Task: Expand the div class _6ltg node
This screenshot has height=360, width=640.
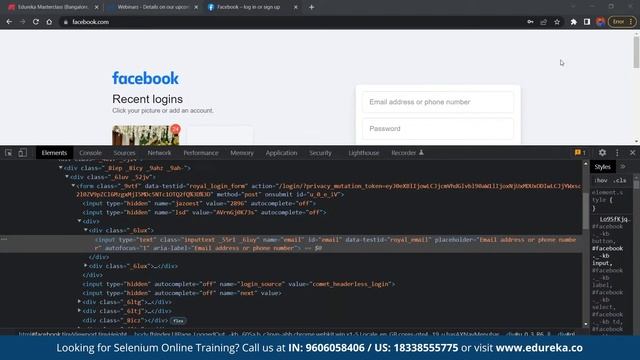Action: tap(80, 302)
